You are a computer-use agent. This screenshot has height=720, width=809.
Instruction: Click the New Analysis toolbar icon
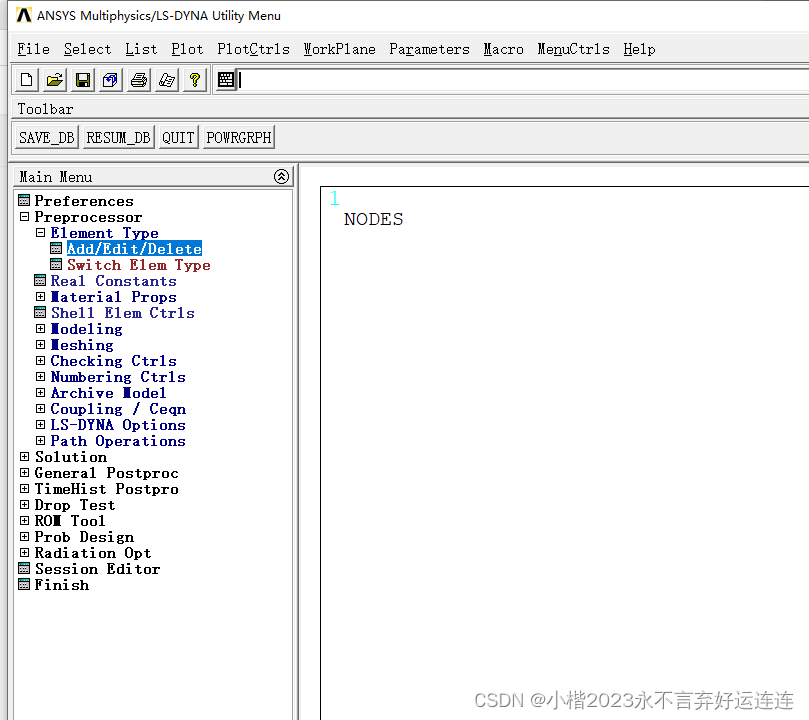click(26, 80)
